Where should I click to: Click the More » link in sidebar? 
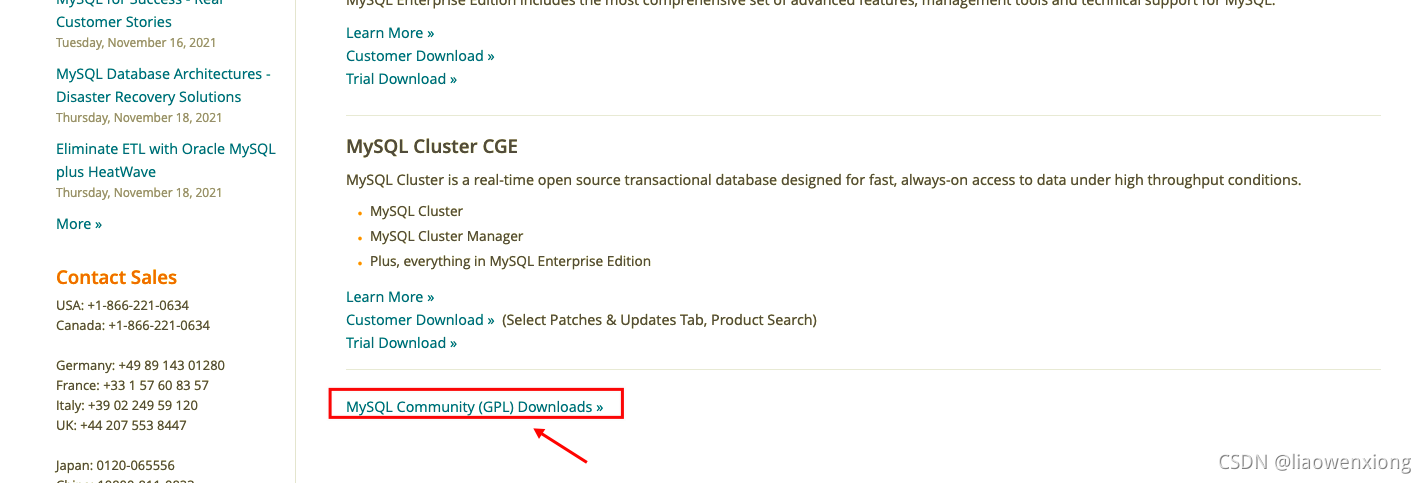79,224
